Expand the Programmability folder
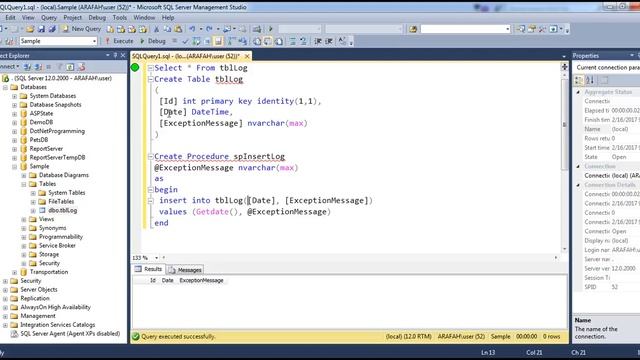640x360 pixels. (x=24, y=237)
